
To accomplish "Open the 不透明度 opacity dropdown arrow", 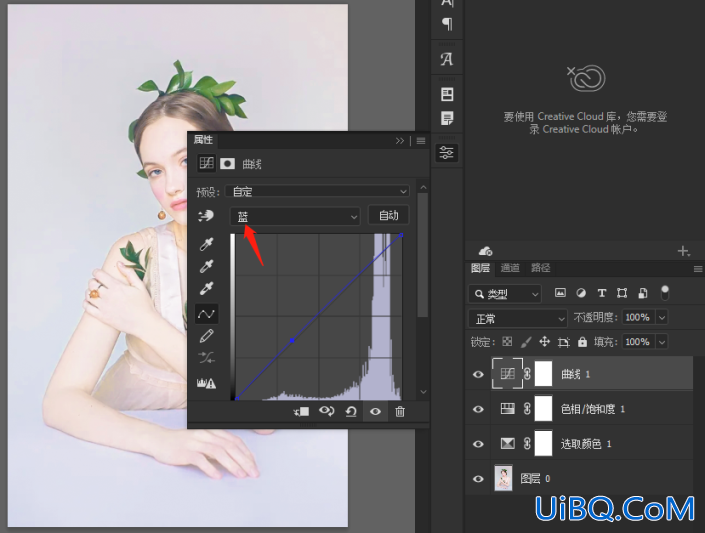I will (x=662, y=318).
